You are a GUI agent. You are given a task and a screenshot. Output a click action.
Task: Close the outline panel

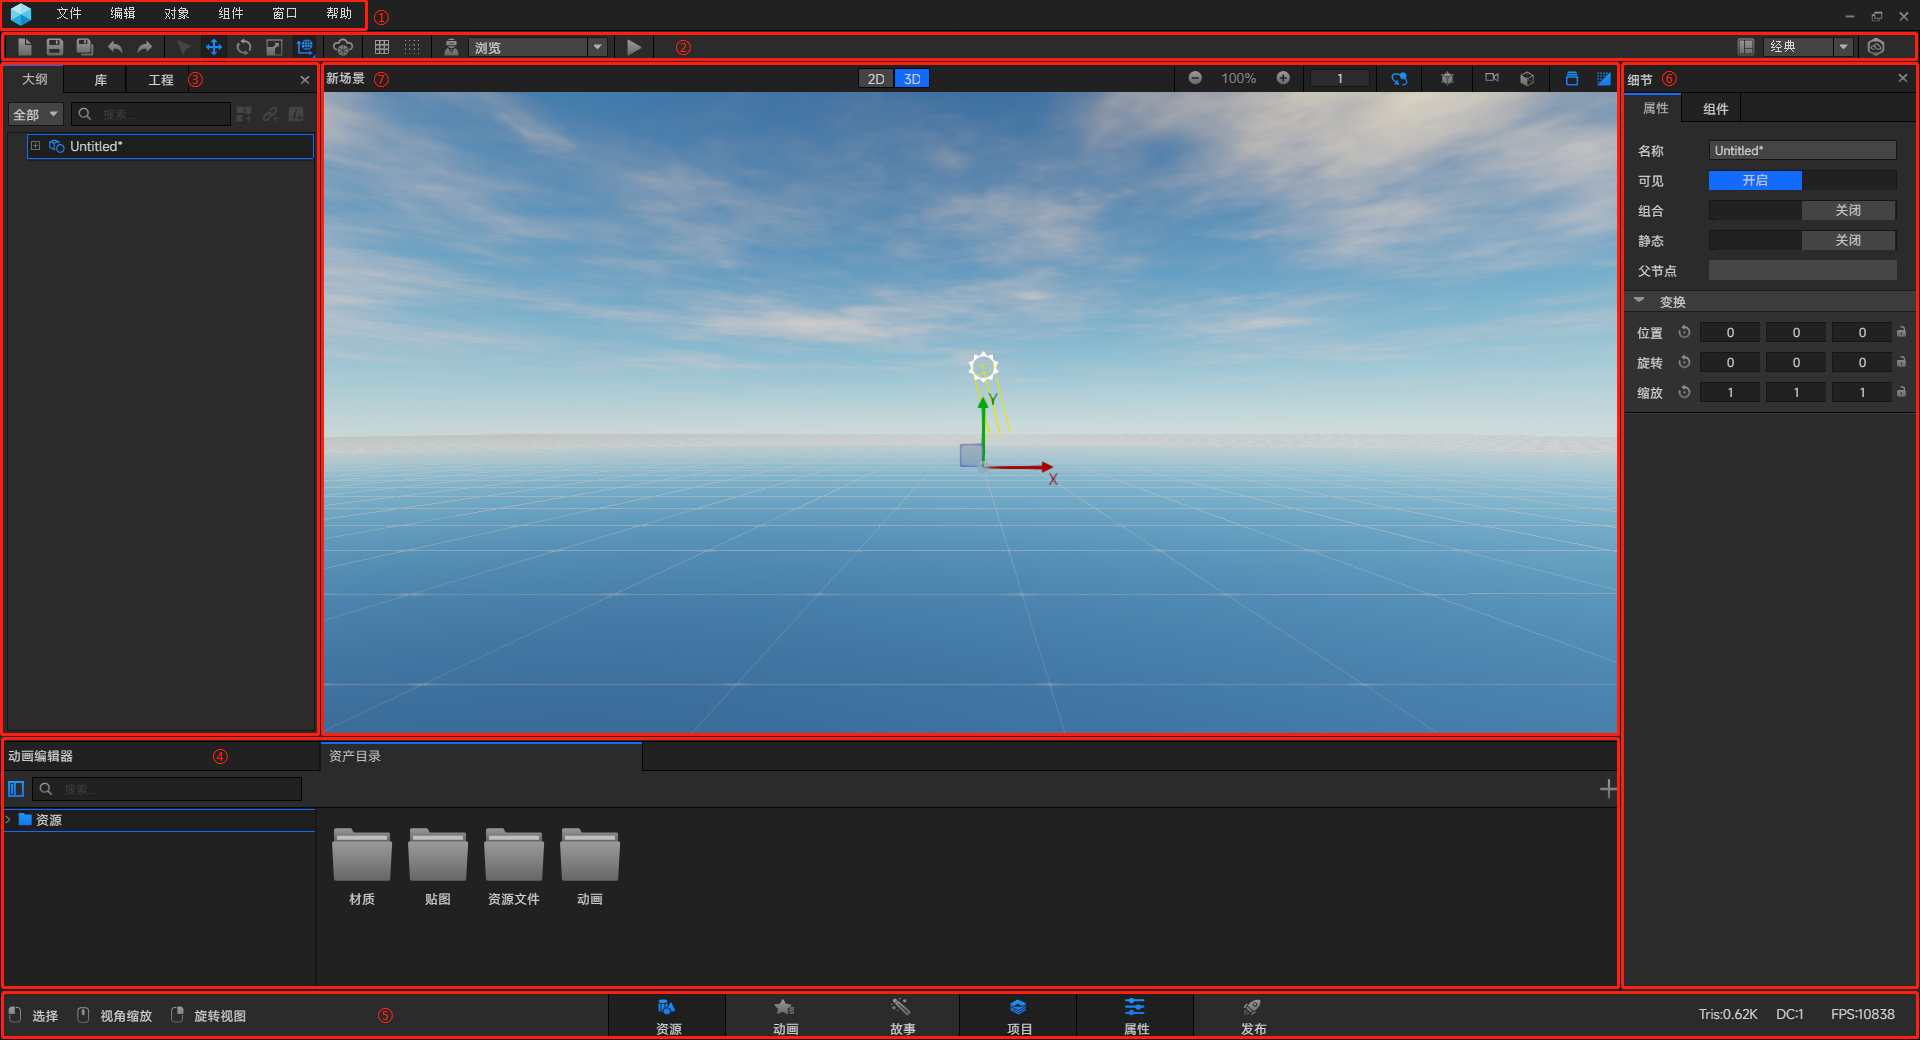(x=305, y=80)
